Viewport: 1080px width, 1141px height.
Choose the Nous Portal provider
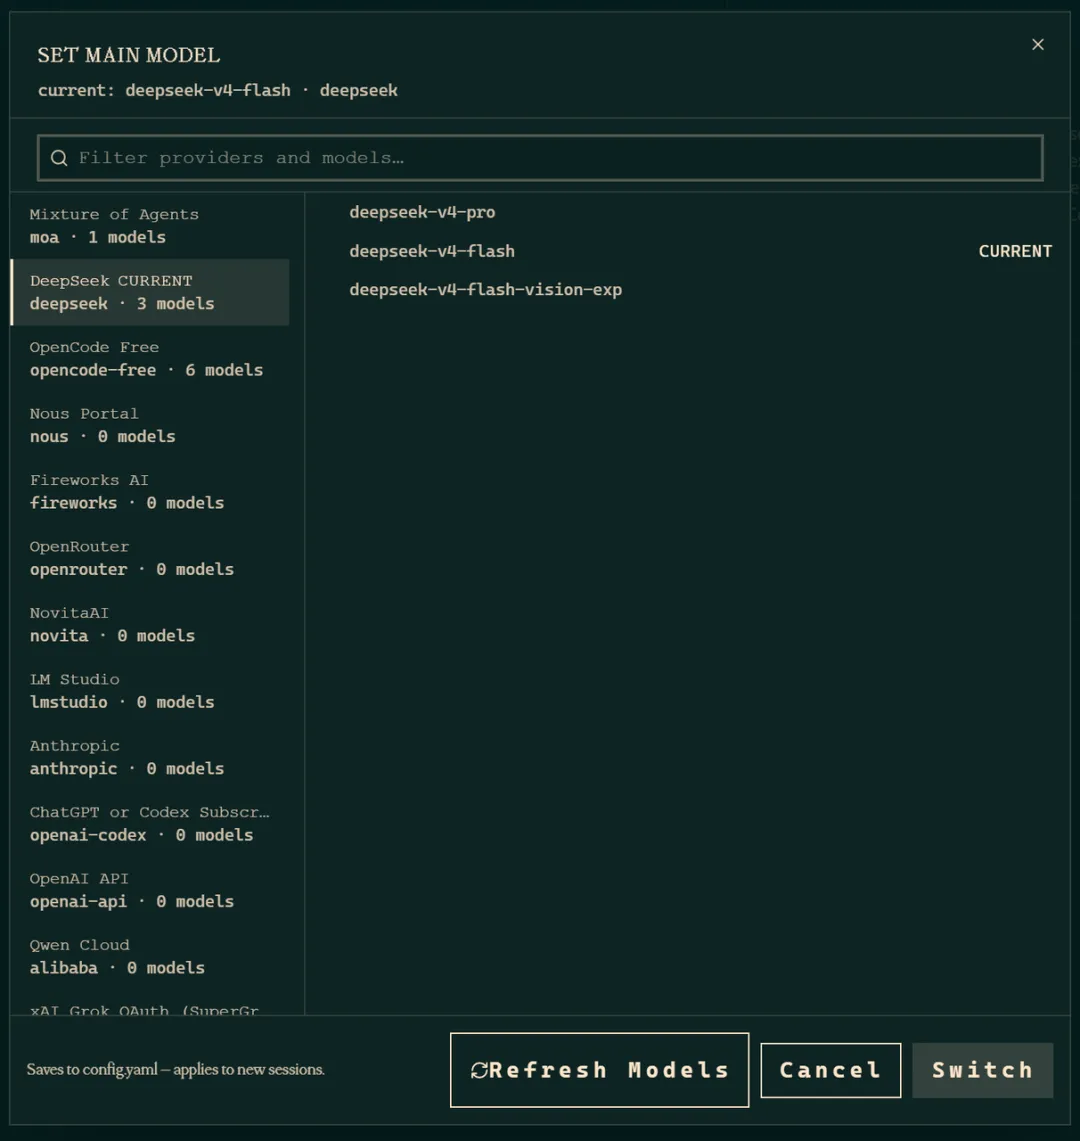coord(151,425)
